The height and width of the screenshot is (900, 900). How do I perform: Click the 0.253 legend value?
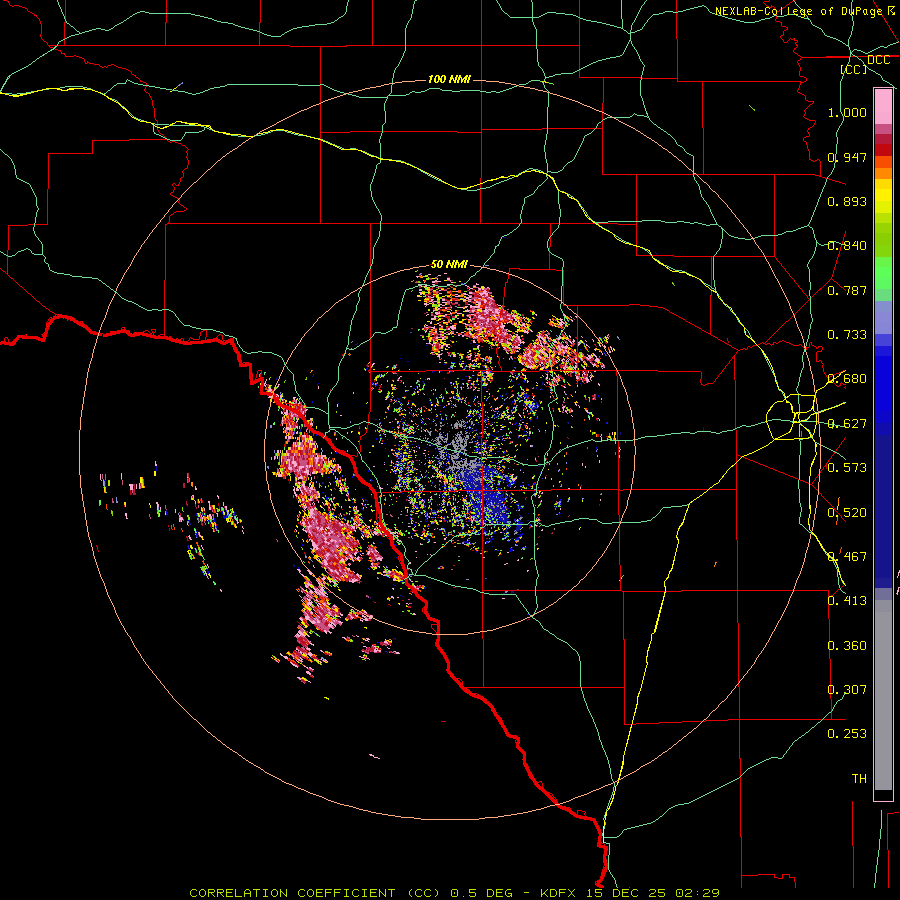tap(847, 734)
